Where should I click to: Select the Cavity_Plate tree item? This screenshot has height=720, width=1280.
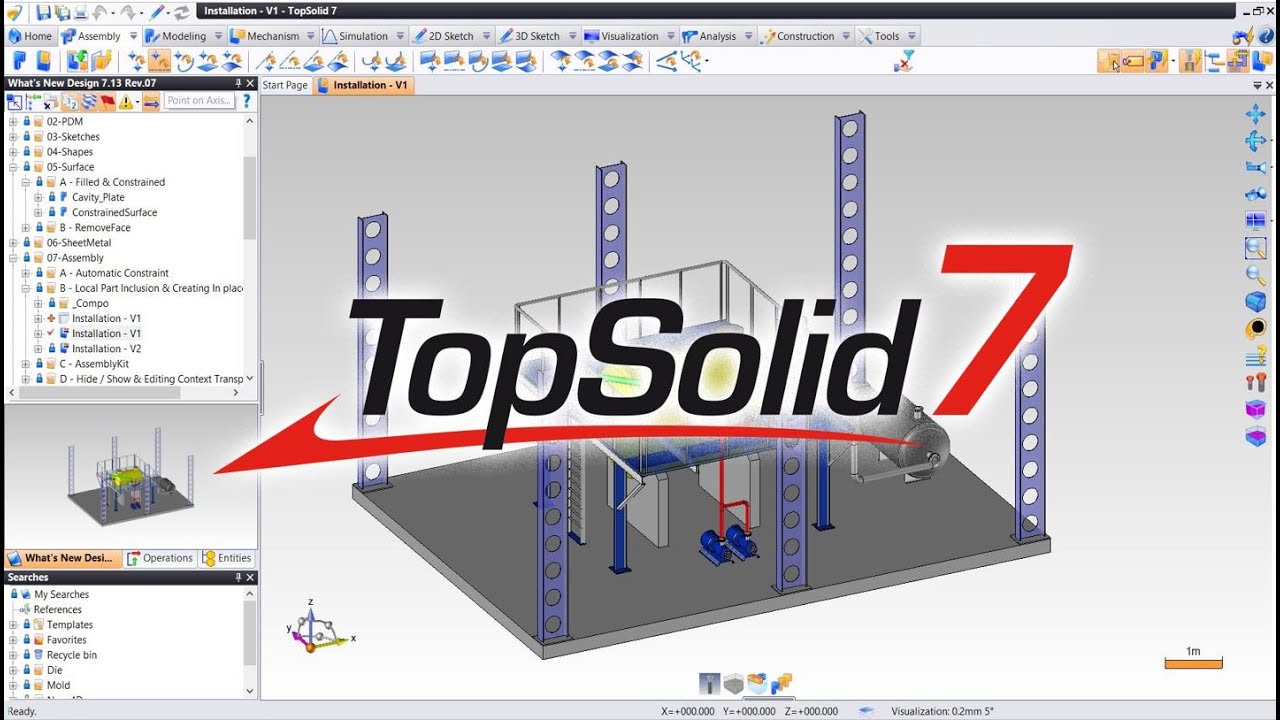(98, 197)
